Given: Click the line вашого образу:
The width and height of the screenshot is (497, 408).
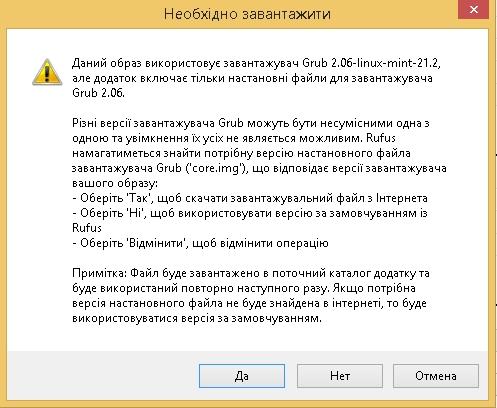Looking at the screenshot, I should pyautogui.click(x=115, y=183).
